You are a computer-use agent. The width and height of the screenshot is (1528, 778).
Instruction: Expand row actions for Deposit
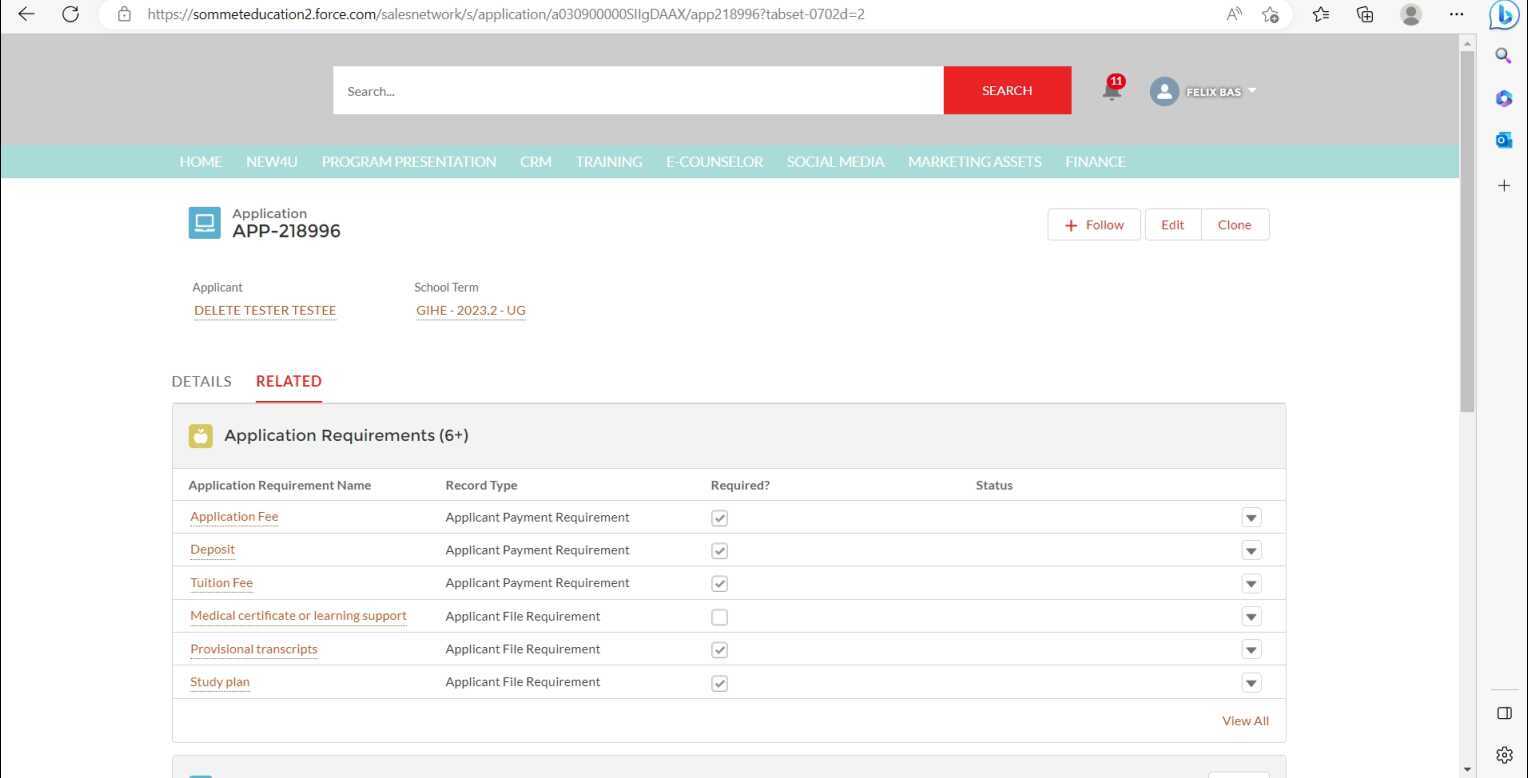(1251, 550)
